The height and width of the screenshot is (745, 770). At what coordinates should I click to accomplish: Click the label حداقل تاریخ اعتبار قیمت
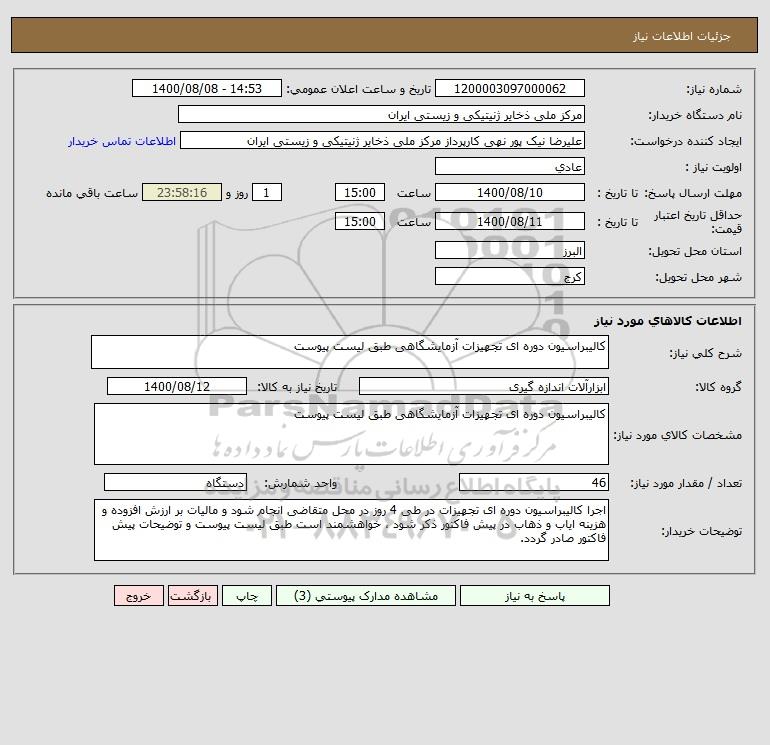click(x=697, y=222)
